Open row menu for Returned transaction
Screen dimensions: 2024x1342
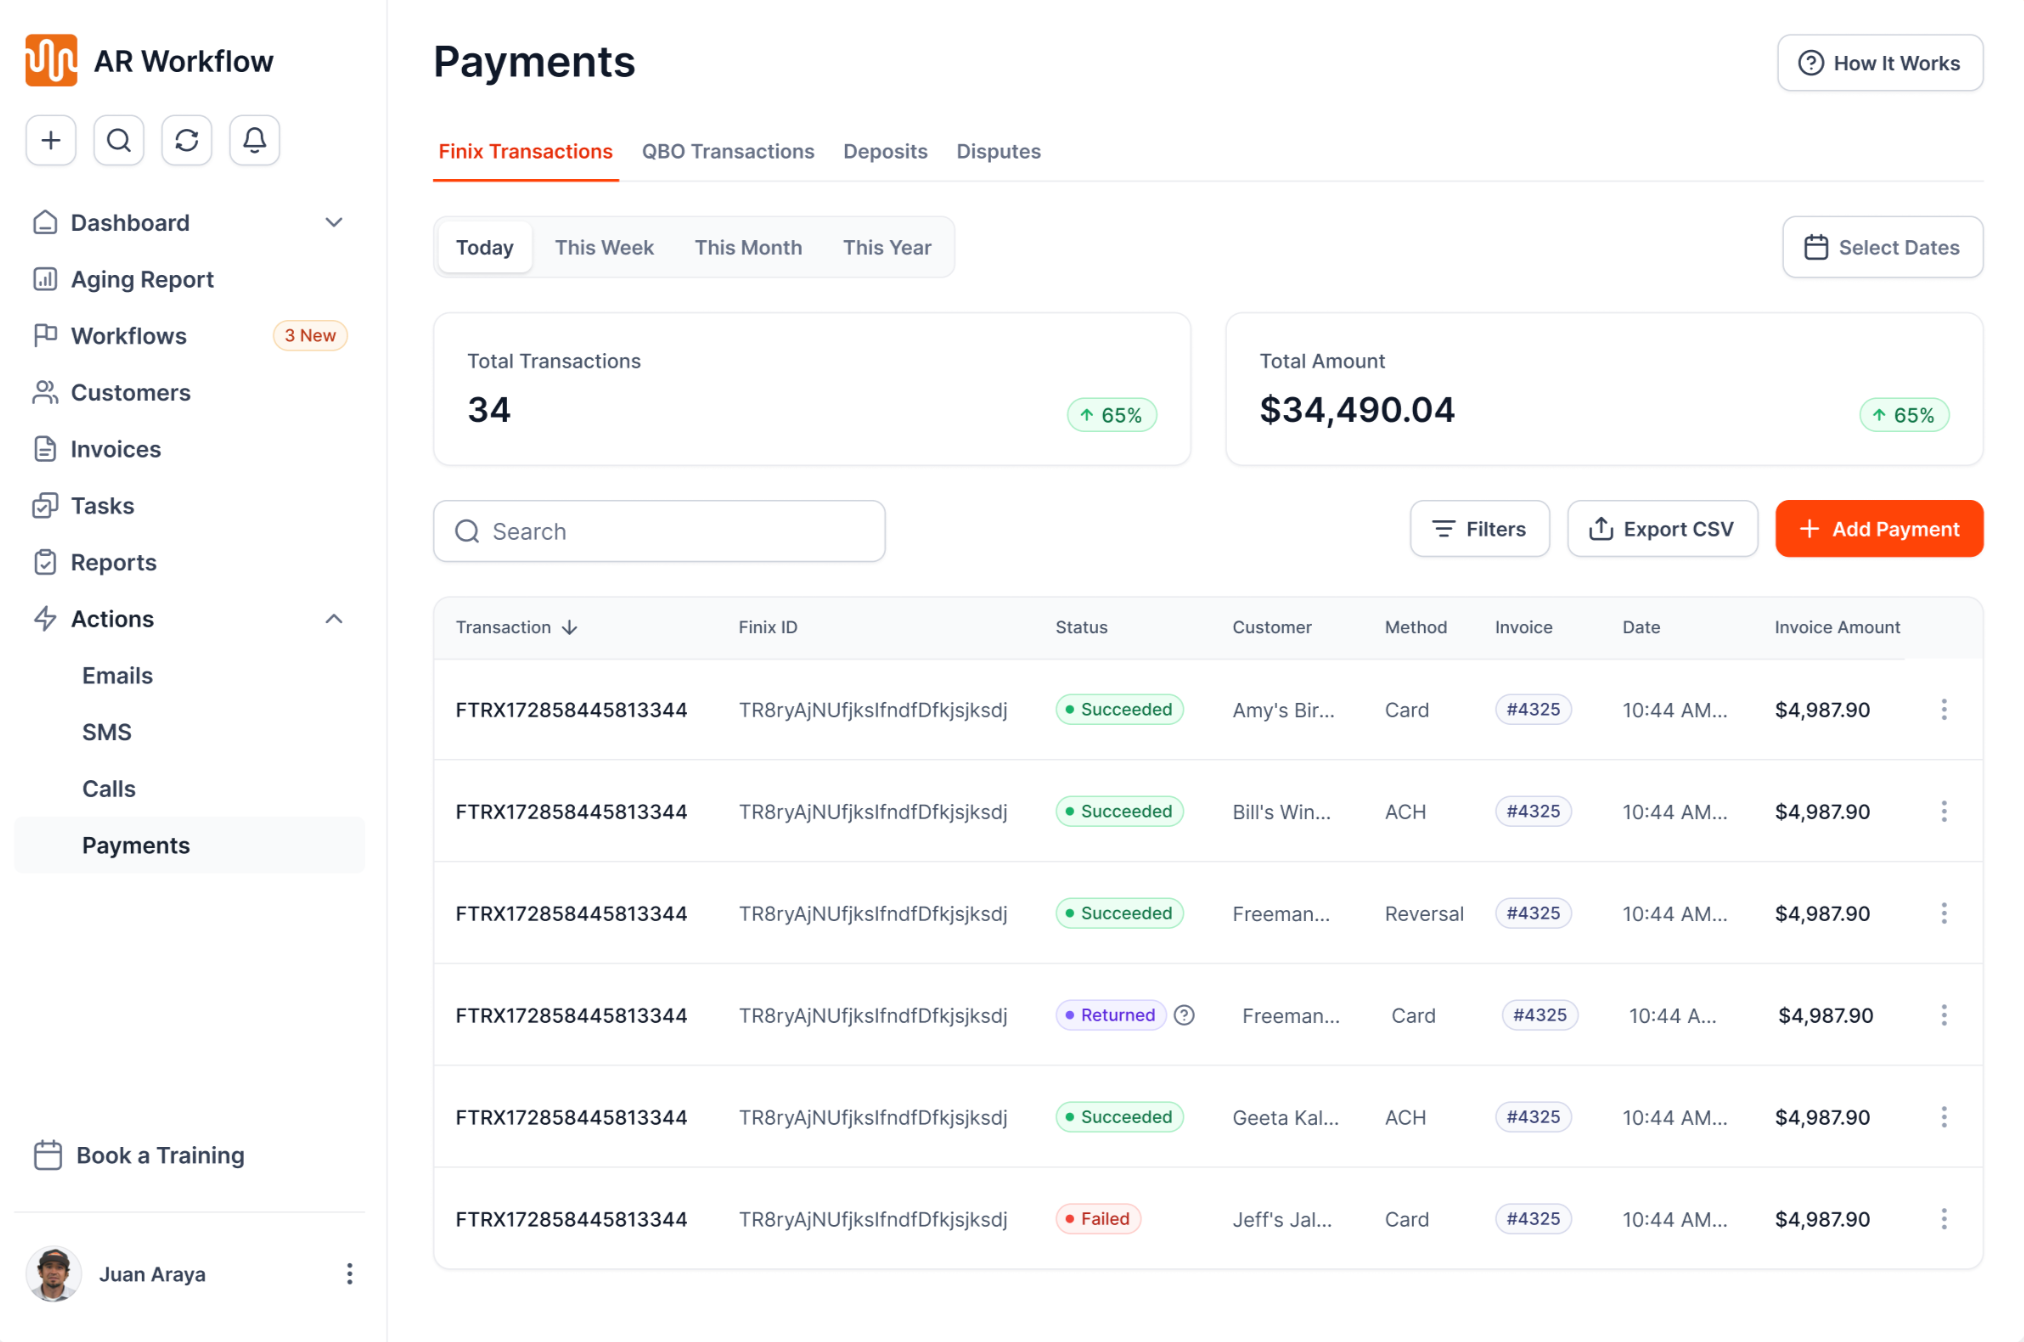point(1944,1015)
